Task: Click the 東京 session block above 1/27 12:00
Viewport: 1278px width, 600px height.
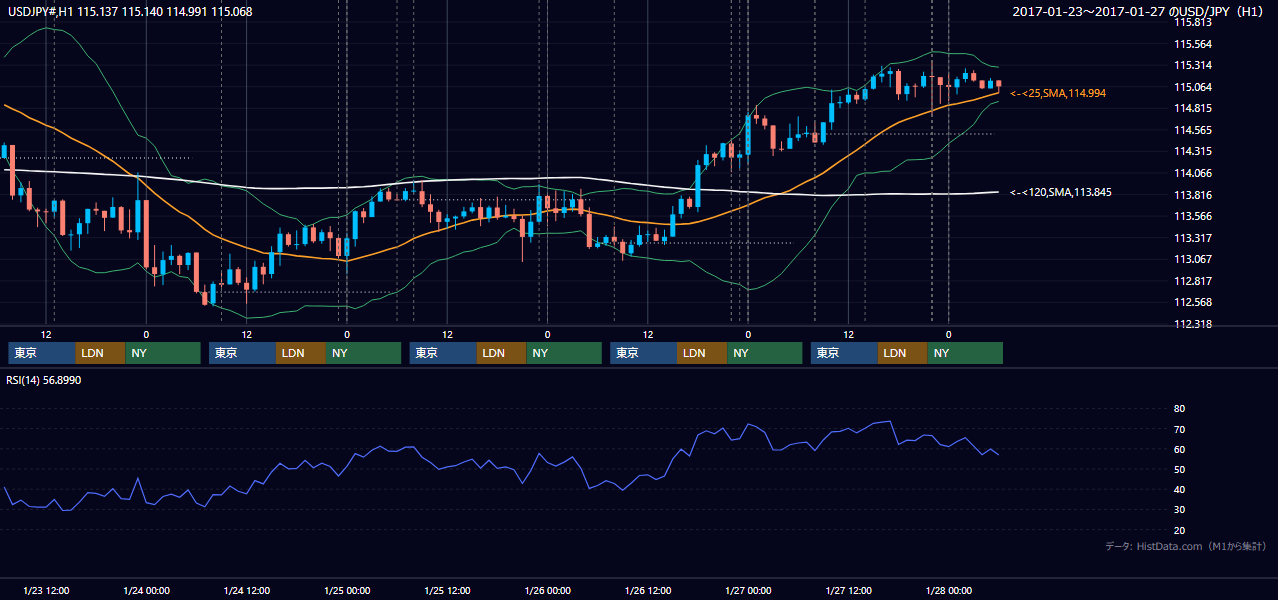Action: [844, 353]
